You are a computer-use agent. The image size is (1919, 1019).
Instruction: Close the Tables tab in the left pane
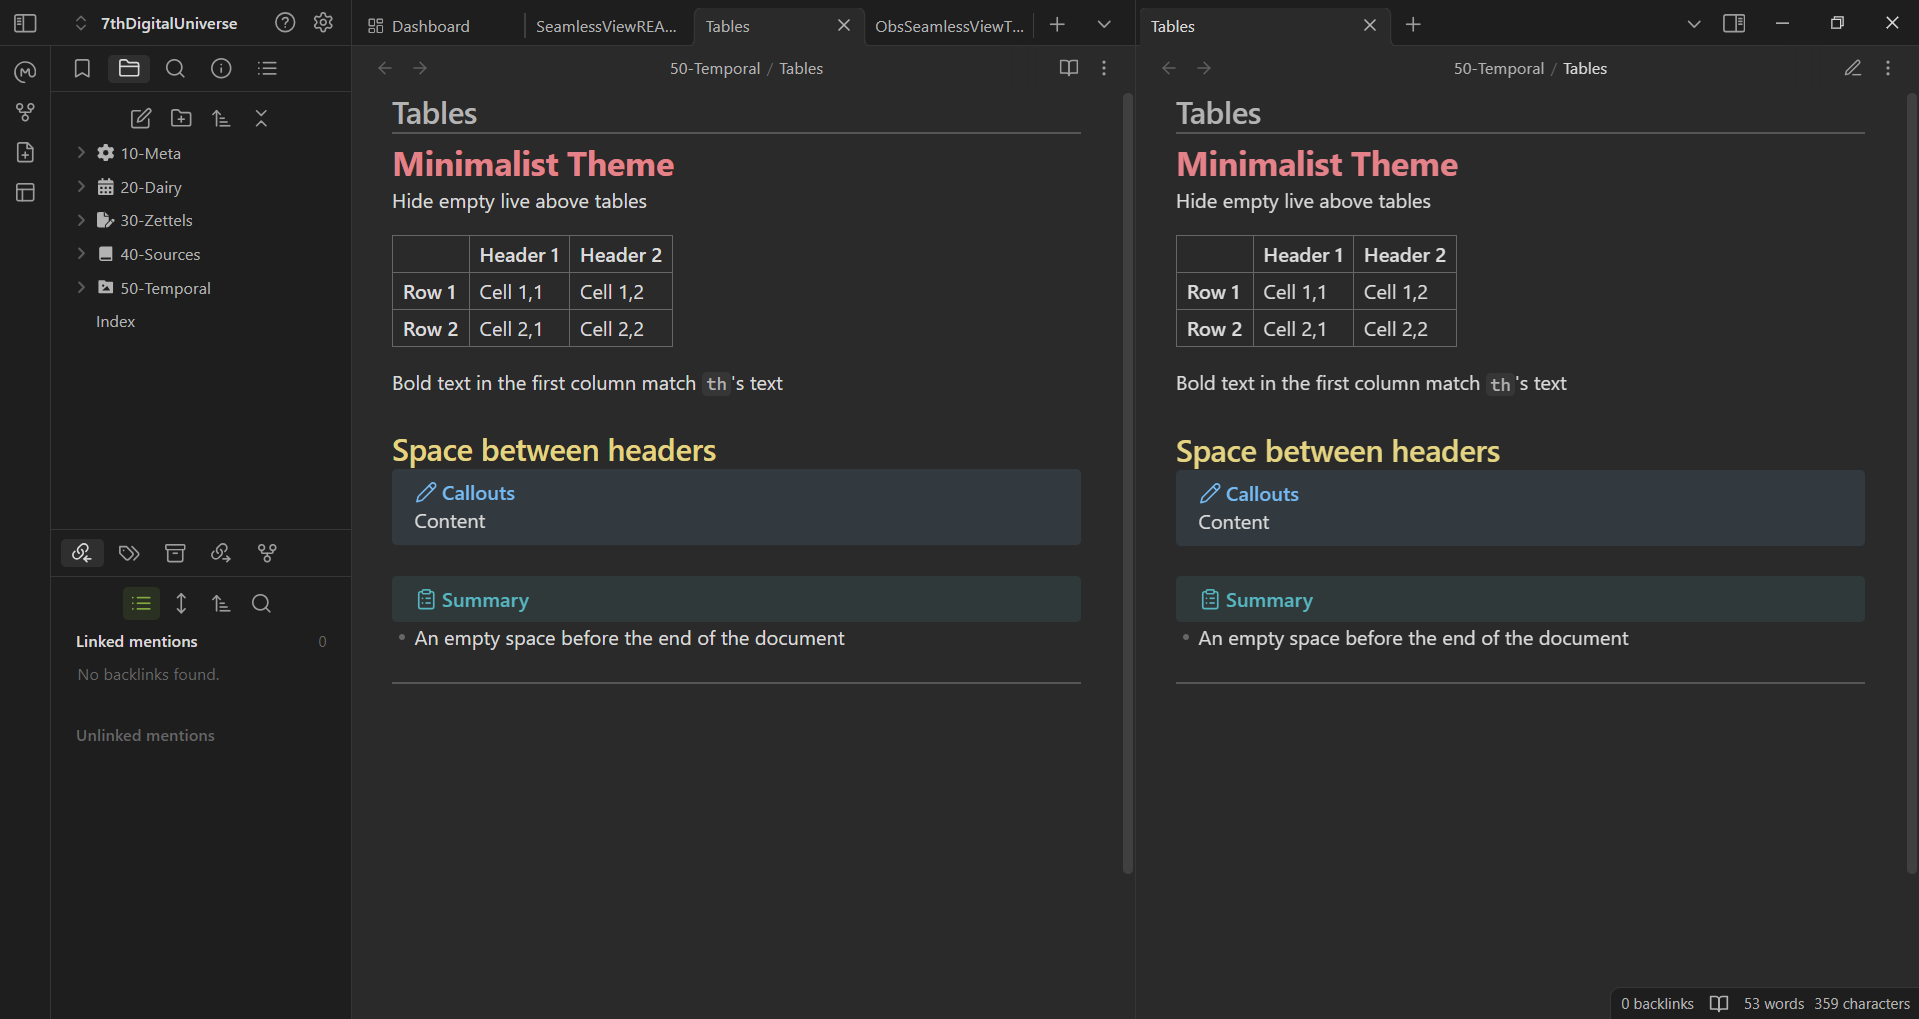pyautogui.click(x=844, y=25)
